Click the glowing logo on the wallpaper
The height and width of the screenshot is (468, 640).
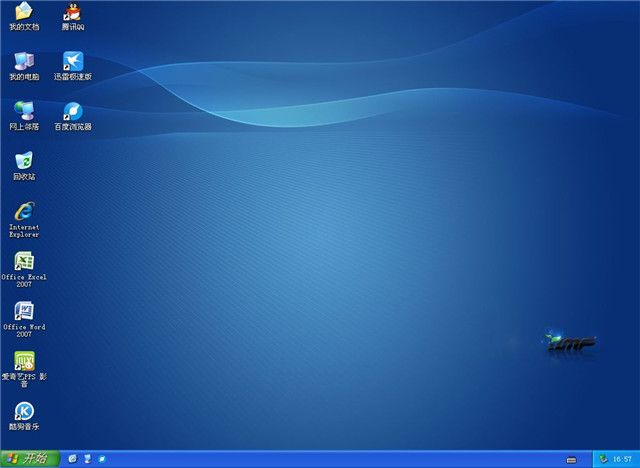[572, 342]
